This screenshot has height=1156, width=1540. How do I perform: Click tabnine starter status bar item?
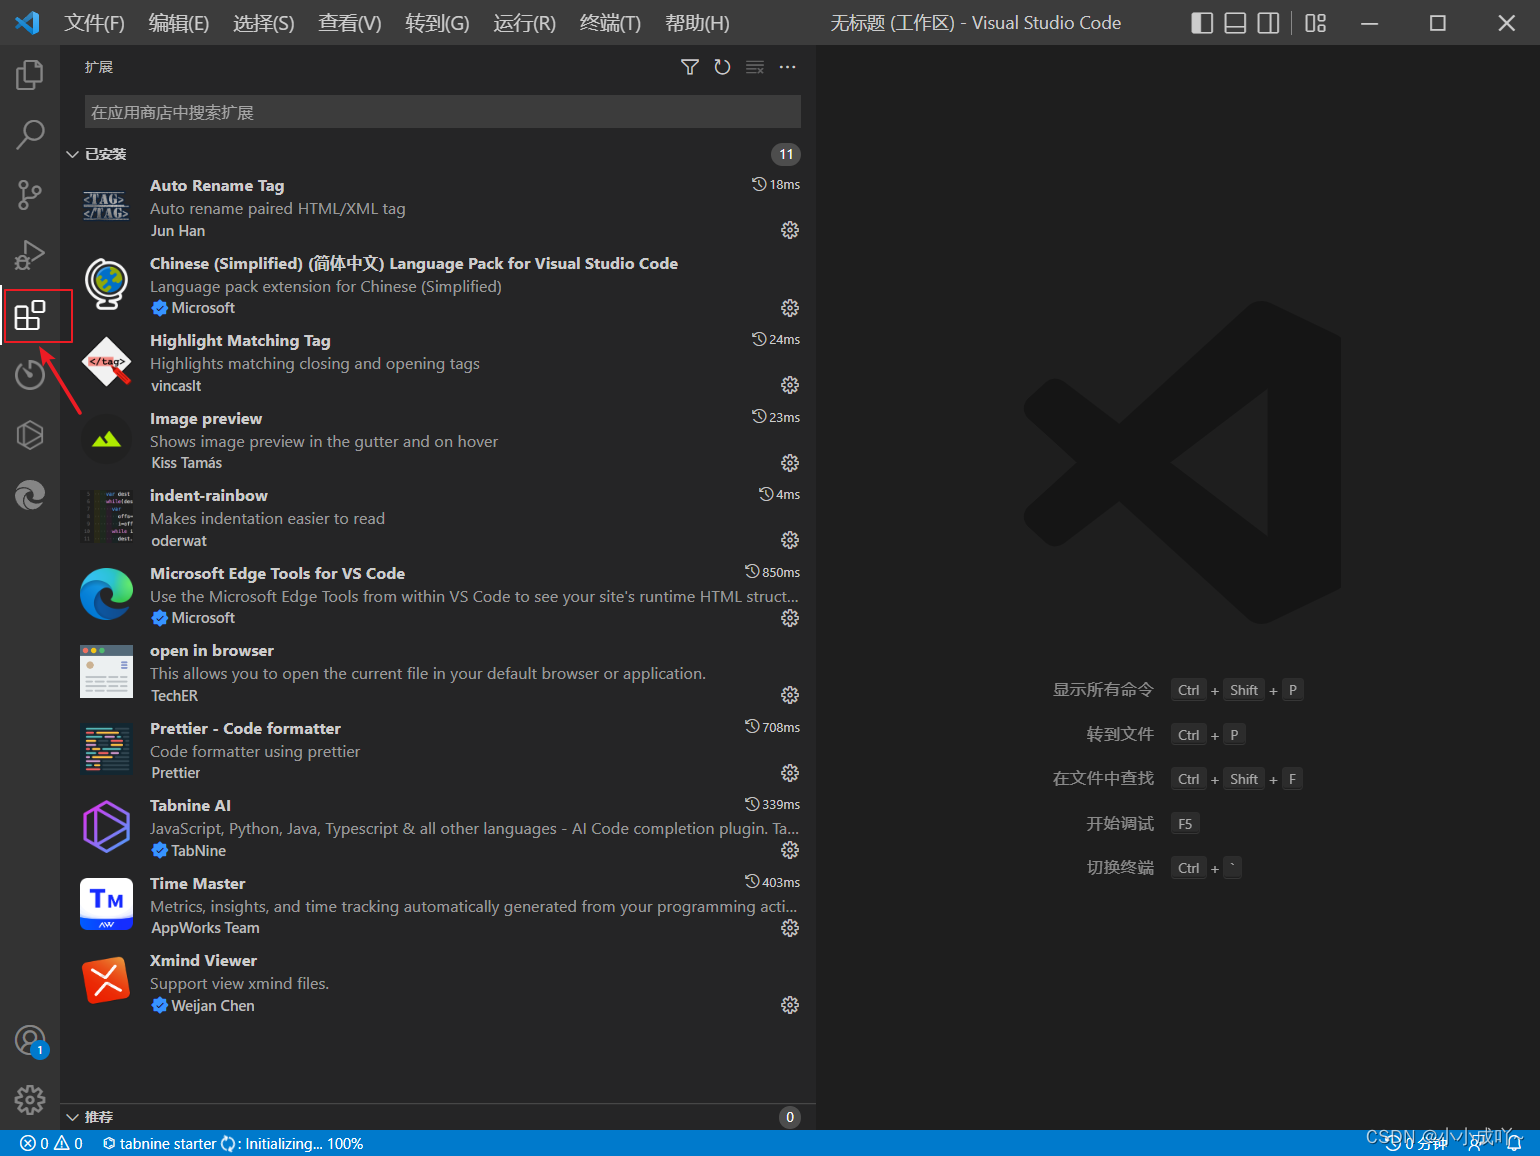(x=232, y=1143)
